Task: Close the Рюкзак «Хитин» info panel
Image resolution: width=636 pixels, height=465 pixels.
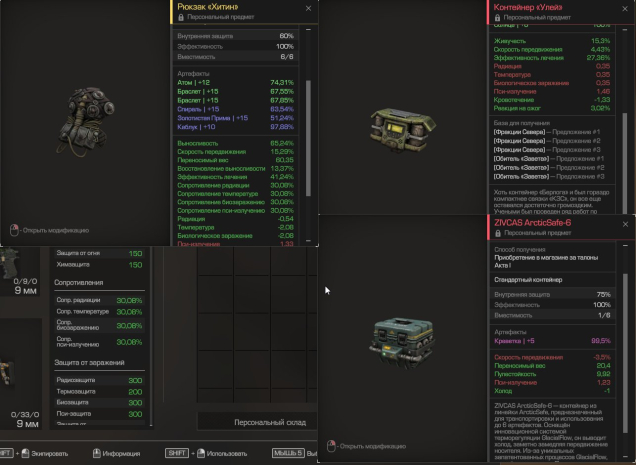Action: tap(308, 9)
